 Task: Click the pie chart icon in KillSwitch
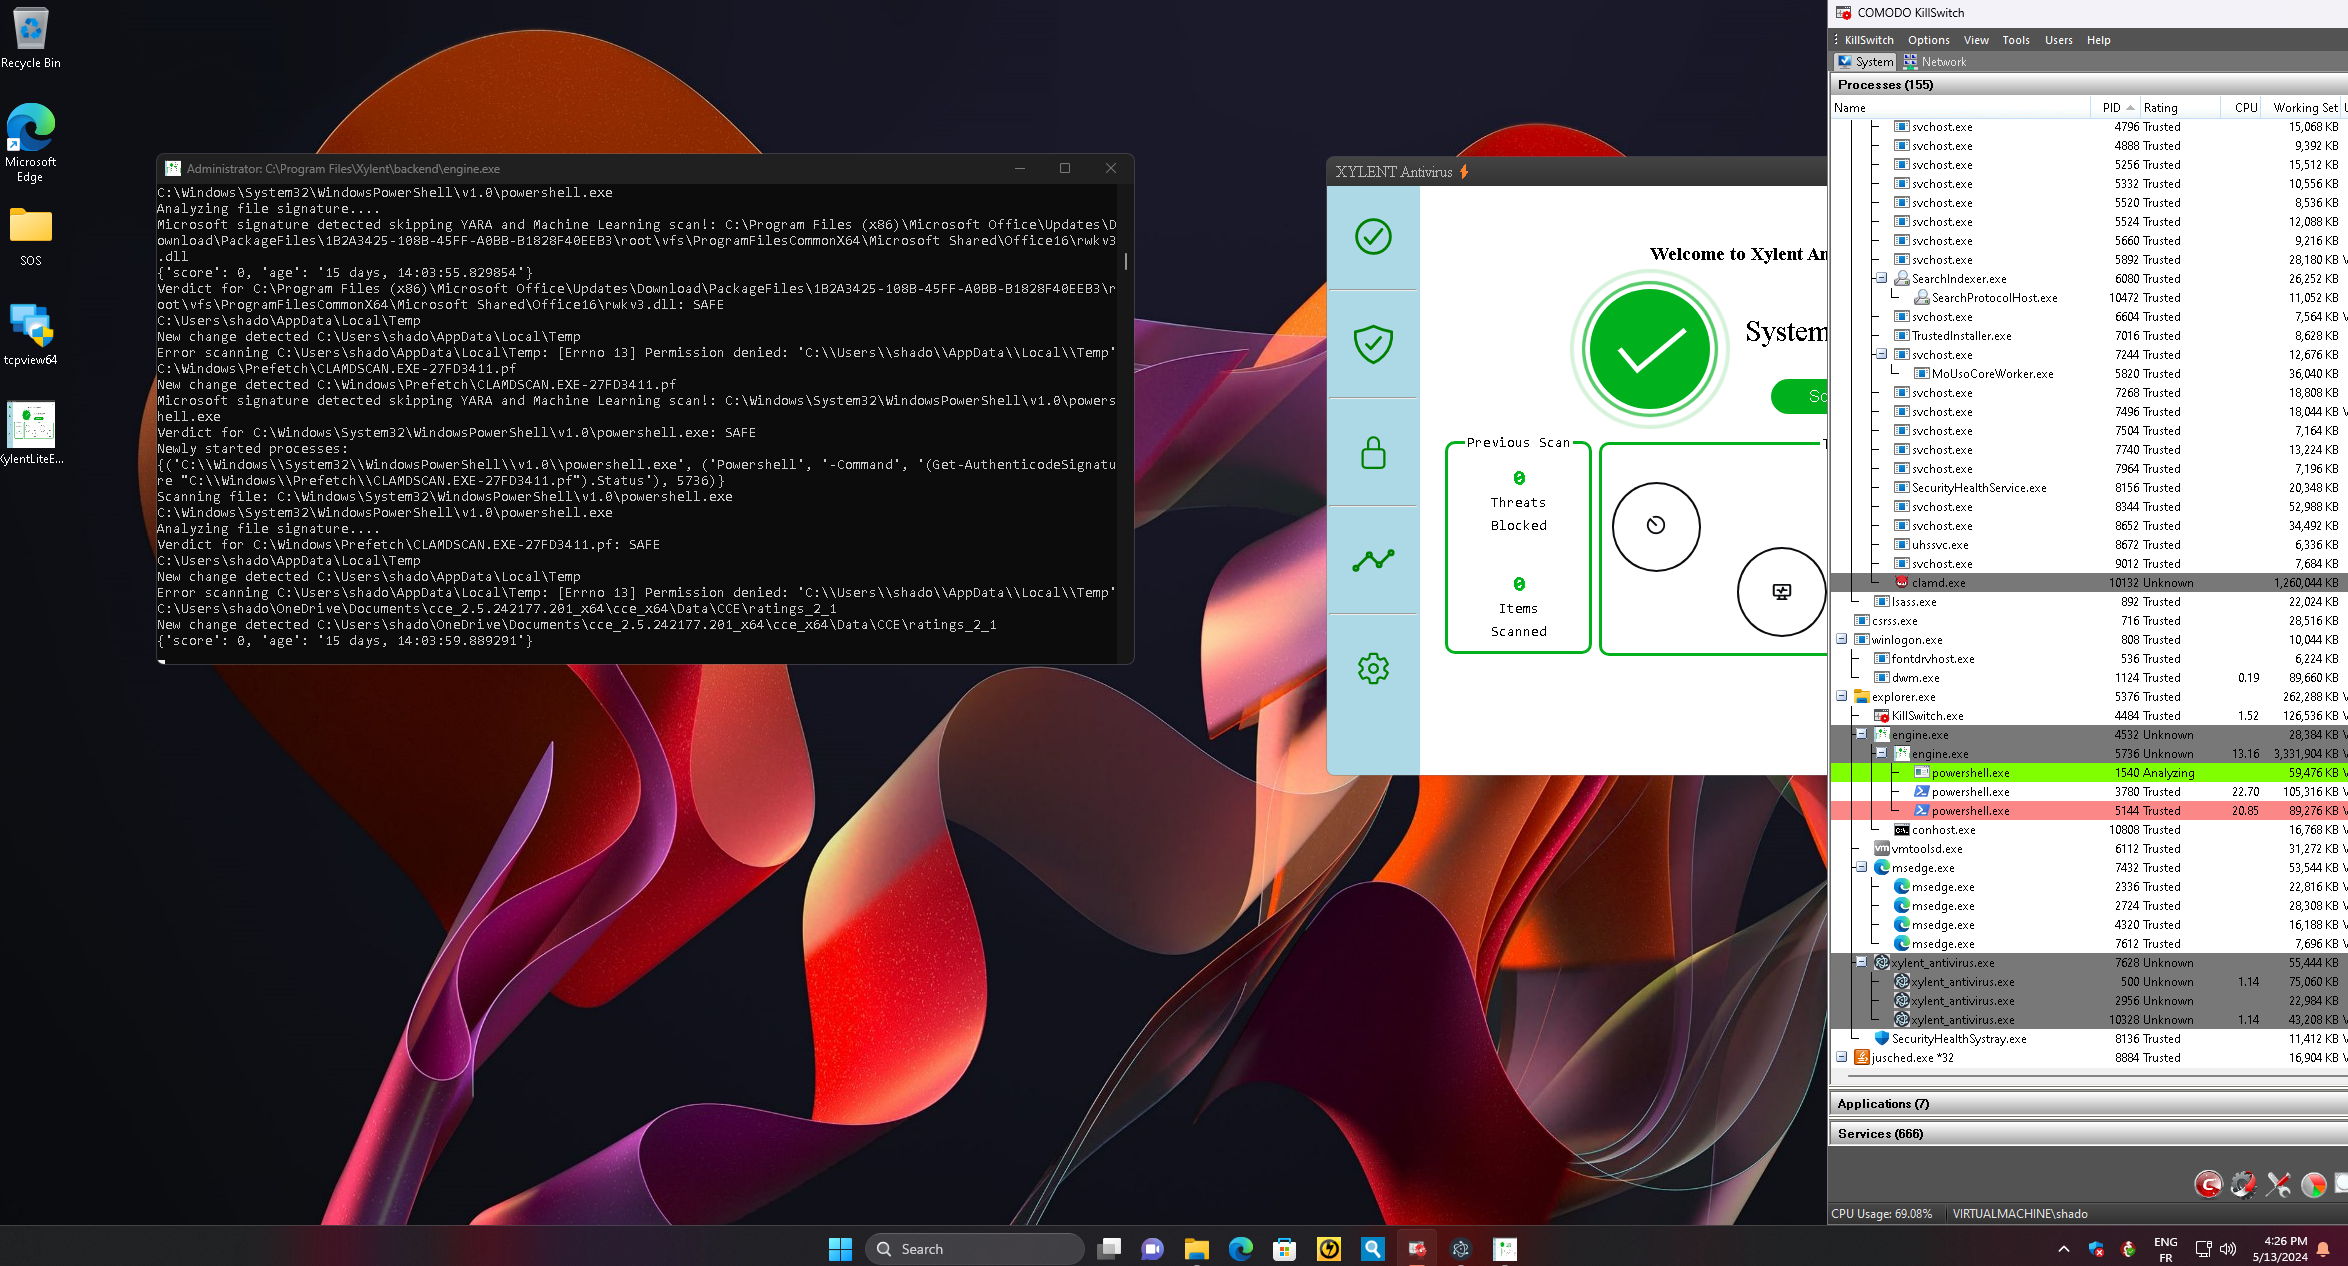pos(2313,1185)
